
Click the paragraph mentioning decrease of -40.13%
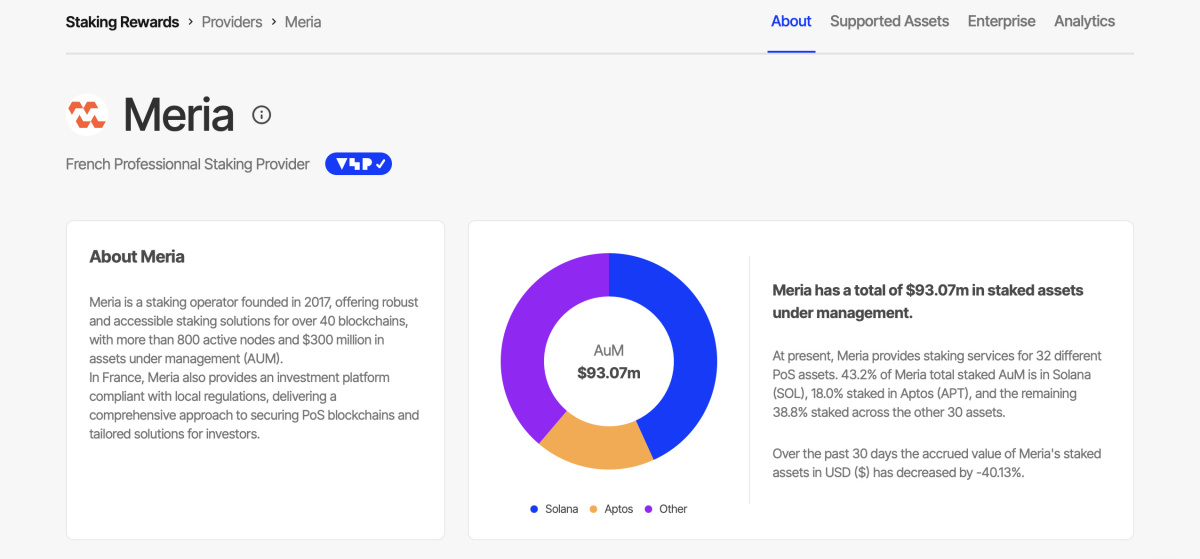click(x=937, y=463)
